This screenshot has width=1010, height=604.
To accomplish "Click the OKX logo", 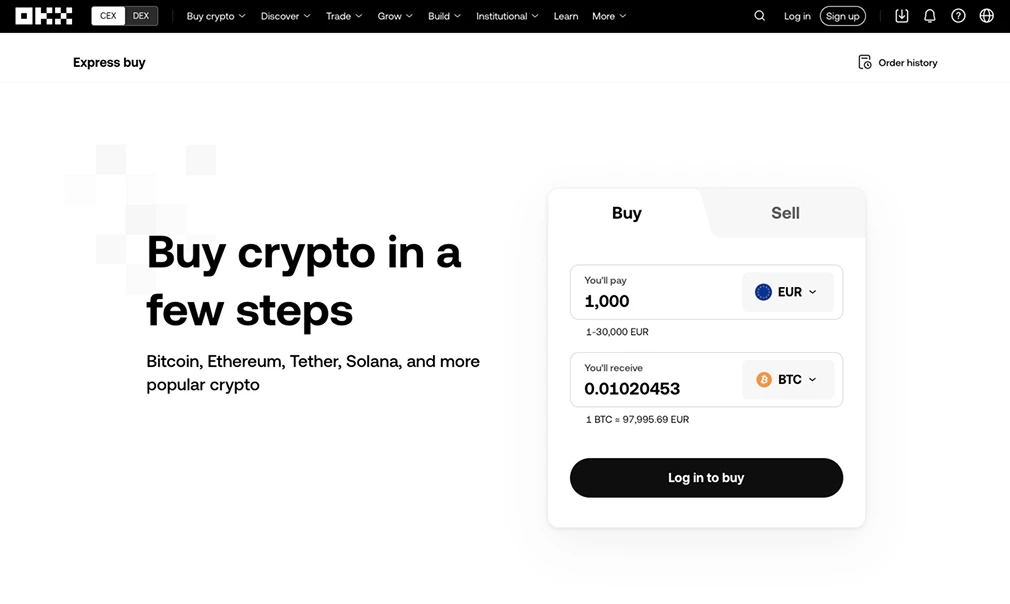I will 44,16.
